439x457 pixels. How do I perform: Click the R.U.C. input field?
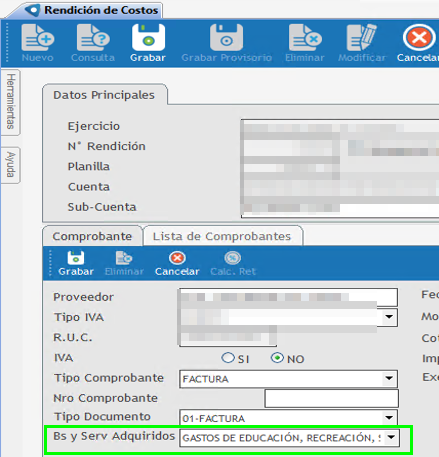(228, 337)
